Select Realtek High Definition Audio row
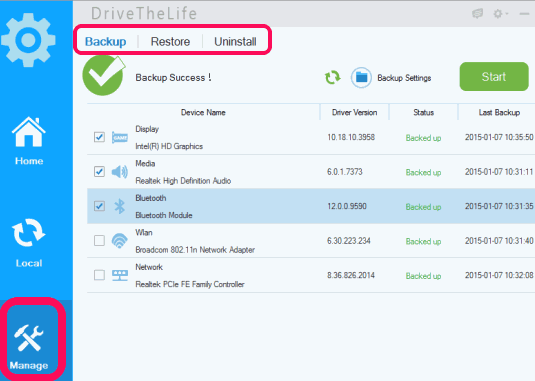This screenshot has width=535, height=381. click(311, 172)
